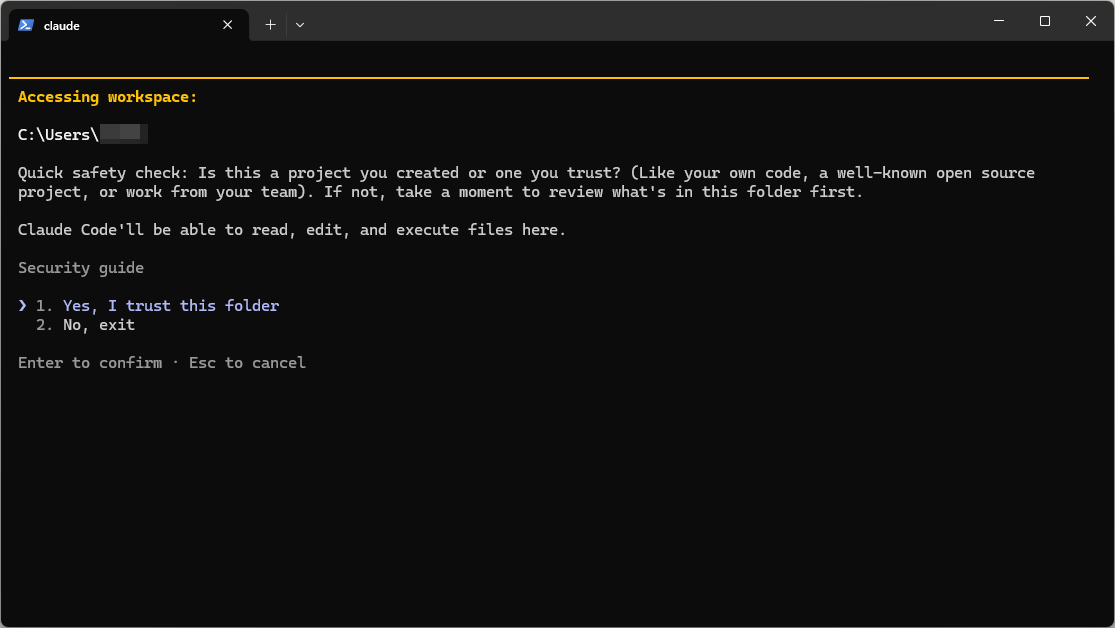Click the yellow horizontal divider line
Viewport: 1115px width, 628px height.
point(548,77)
